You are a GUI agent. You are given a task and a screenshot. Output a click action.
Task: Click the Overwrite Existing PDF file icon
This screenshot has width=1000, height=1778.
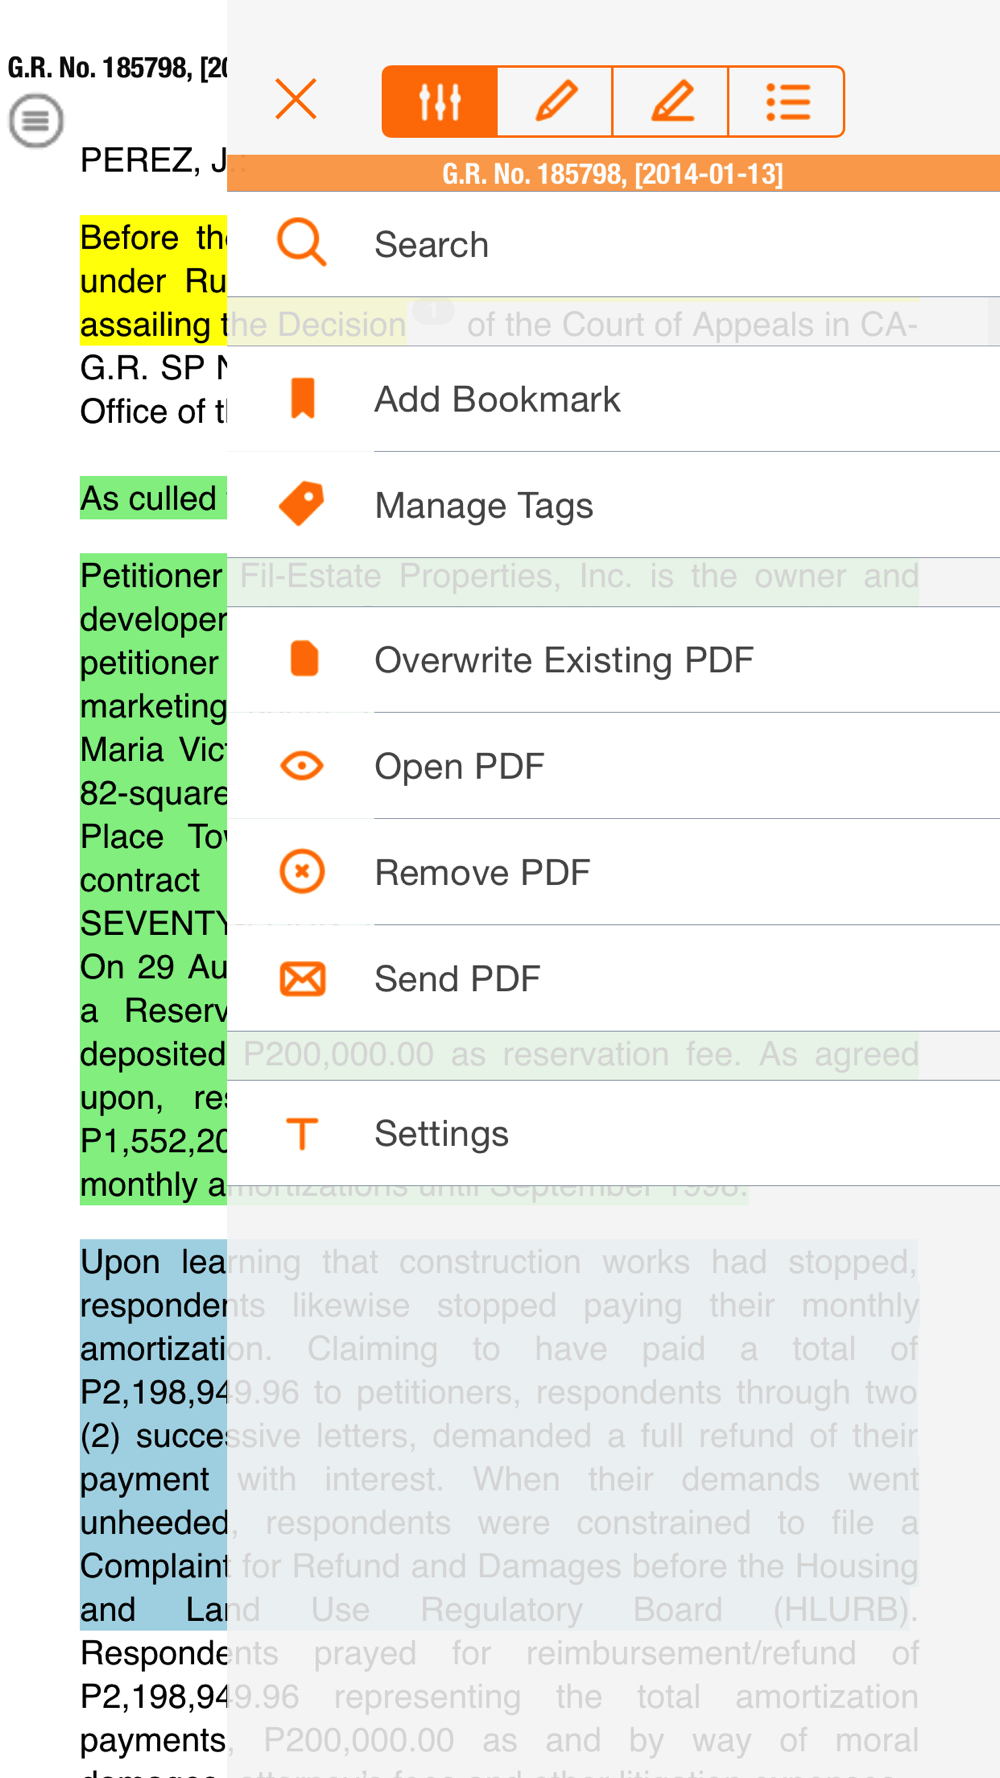pos(303,660)
